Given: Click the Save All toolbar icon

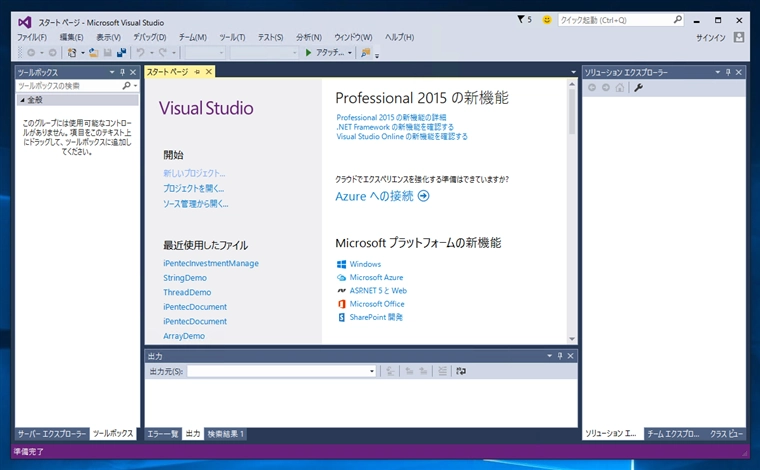Looking at the screenshot, I should 121,52.
